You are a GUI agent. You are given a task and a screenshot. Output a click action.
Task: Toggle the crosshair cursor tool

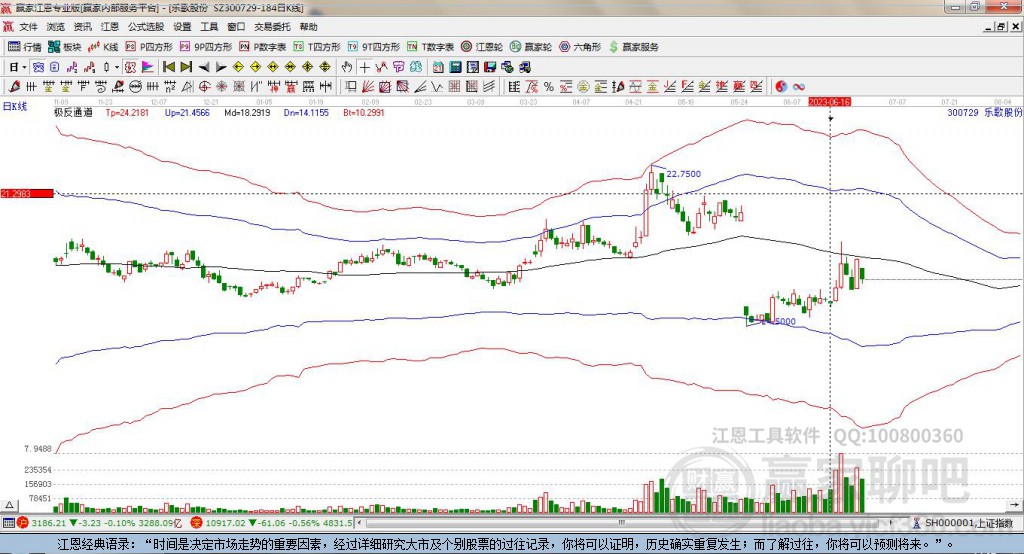click(x=364, y=67)
